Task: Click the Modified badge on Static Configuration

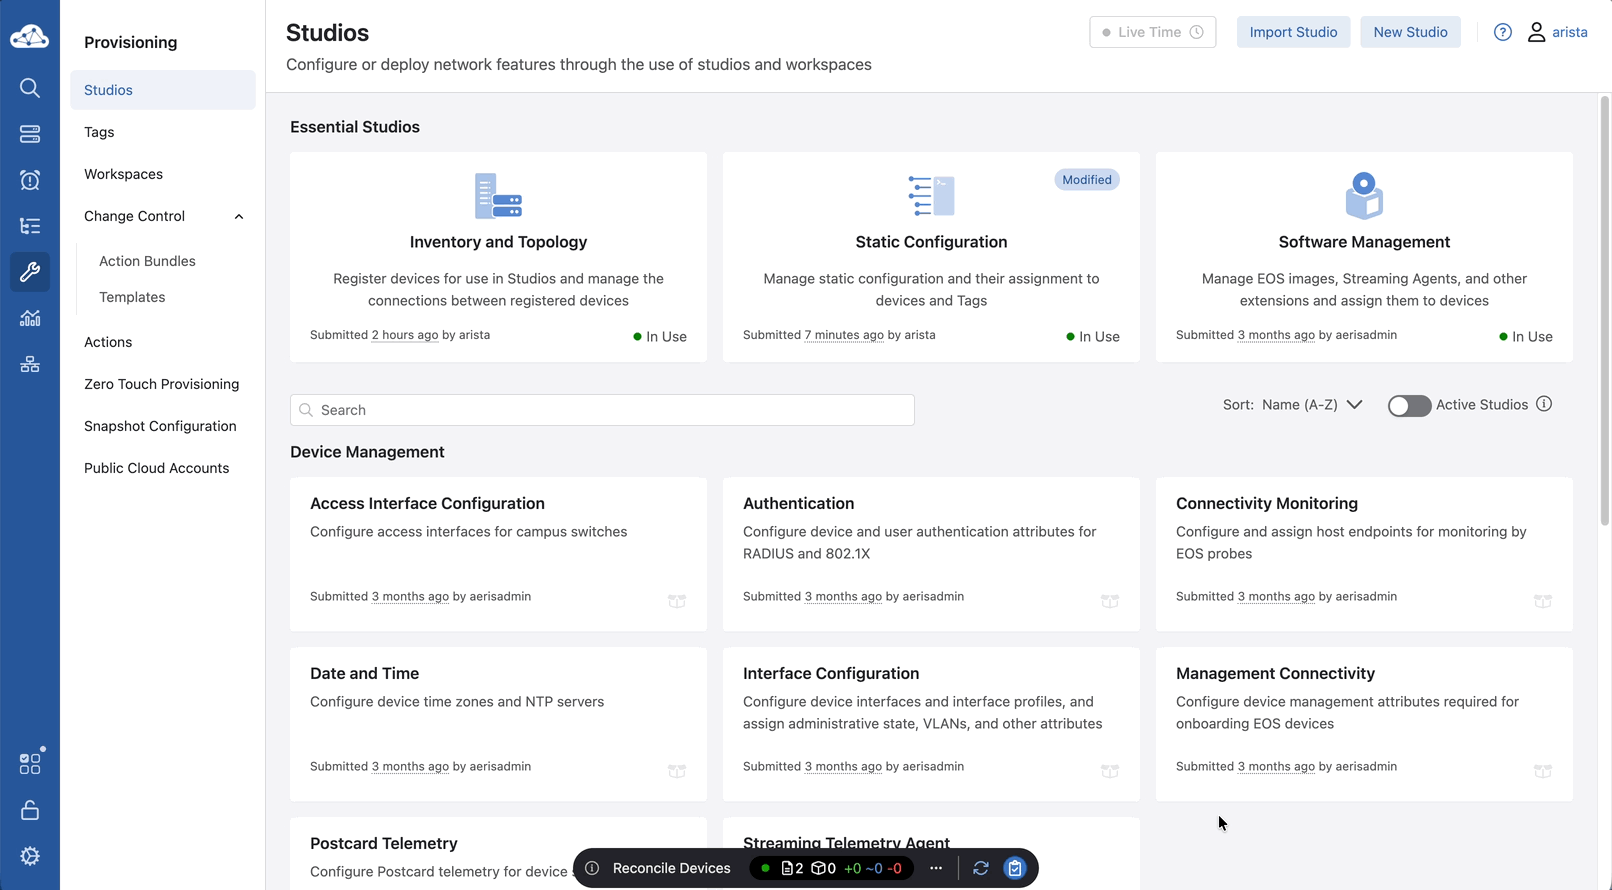Action: coord(1087,180)
